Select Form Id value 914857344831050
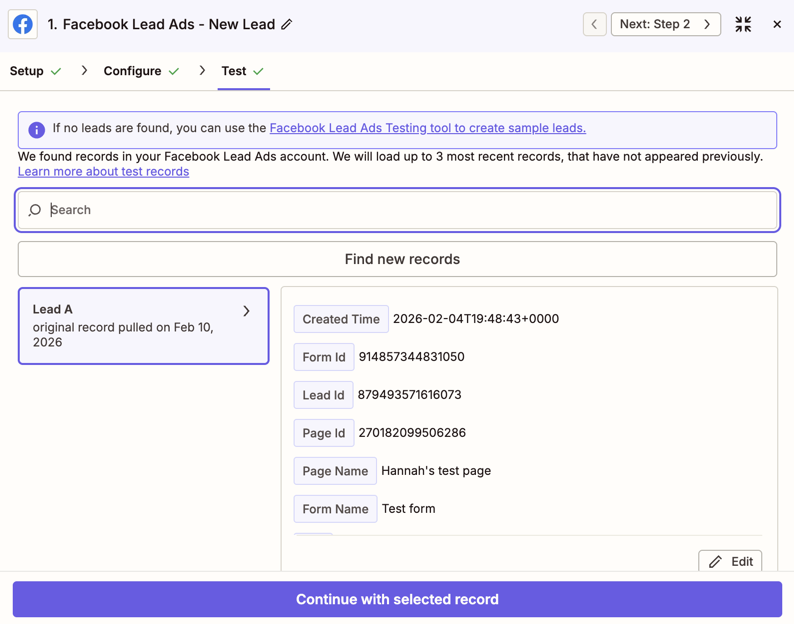Screen dimensions: 794x624 [x=411, y=357]
